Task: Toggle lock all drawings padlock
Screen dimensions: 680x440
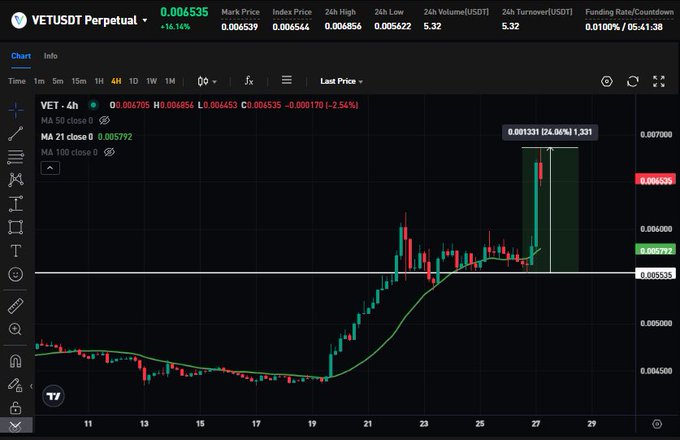Action: (x=16, y=407)
